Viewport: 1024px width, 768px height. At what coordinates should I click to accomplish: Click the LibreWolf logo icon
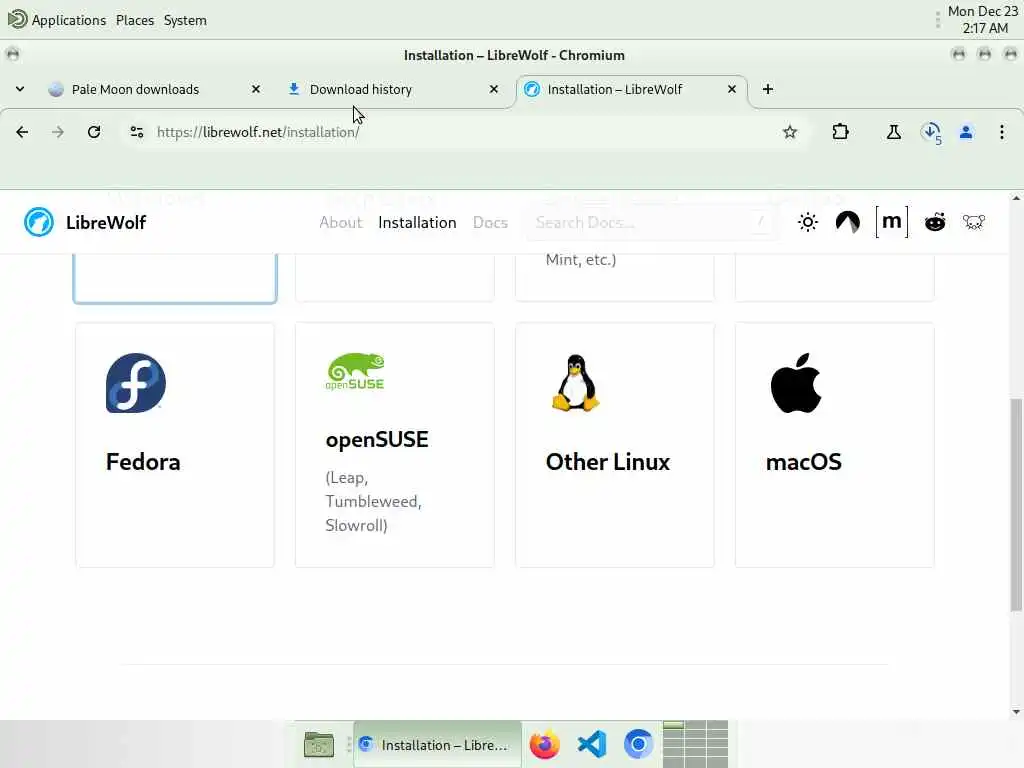39,222
